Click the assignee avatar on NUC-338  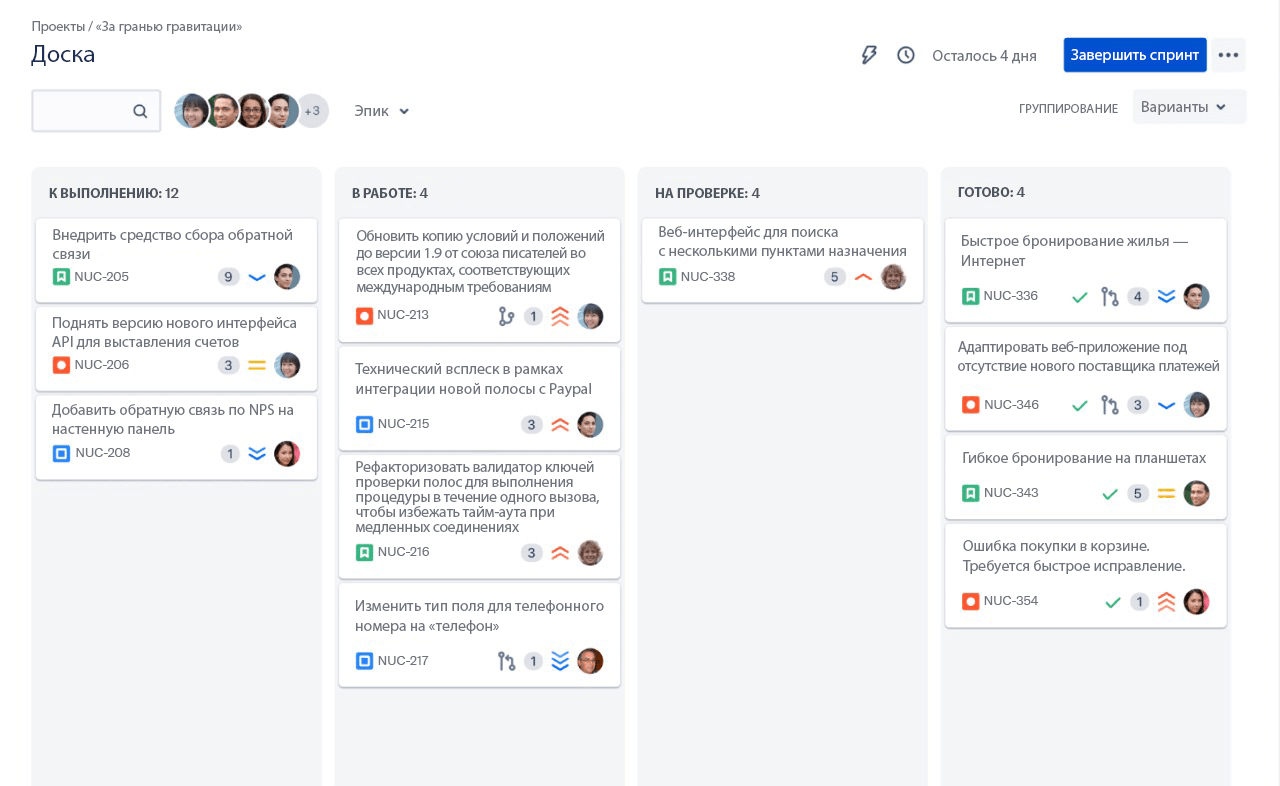coord(893,277)
